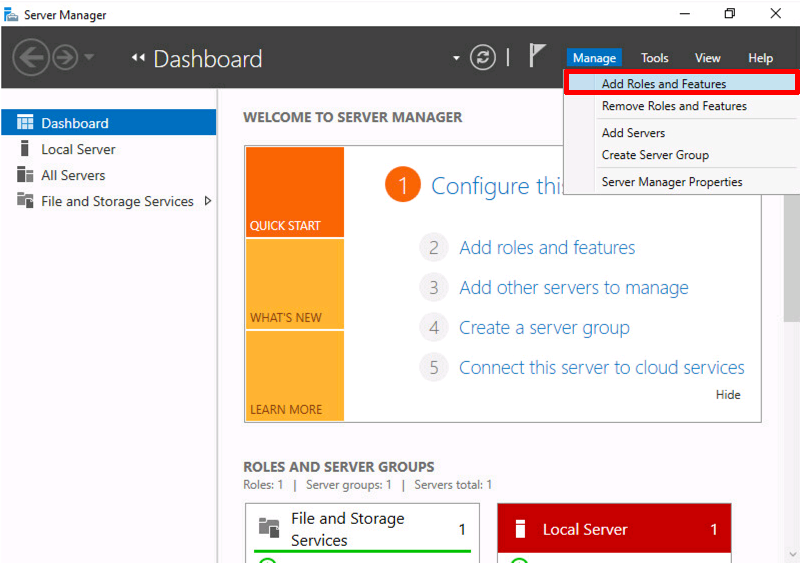800x563 pixels.
Task: Choose Add Servers from Manage menu
Action: [x=682, y=133]
